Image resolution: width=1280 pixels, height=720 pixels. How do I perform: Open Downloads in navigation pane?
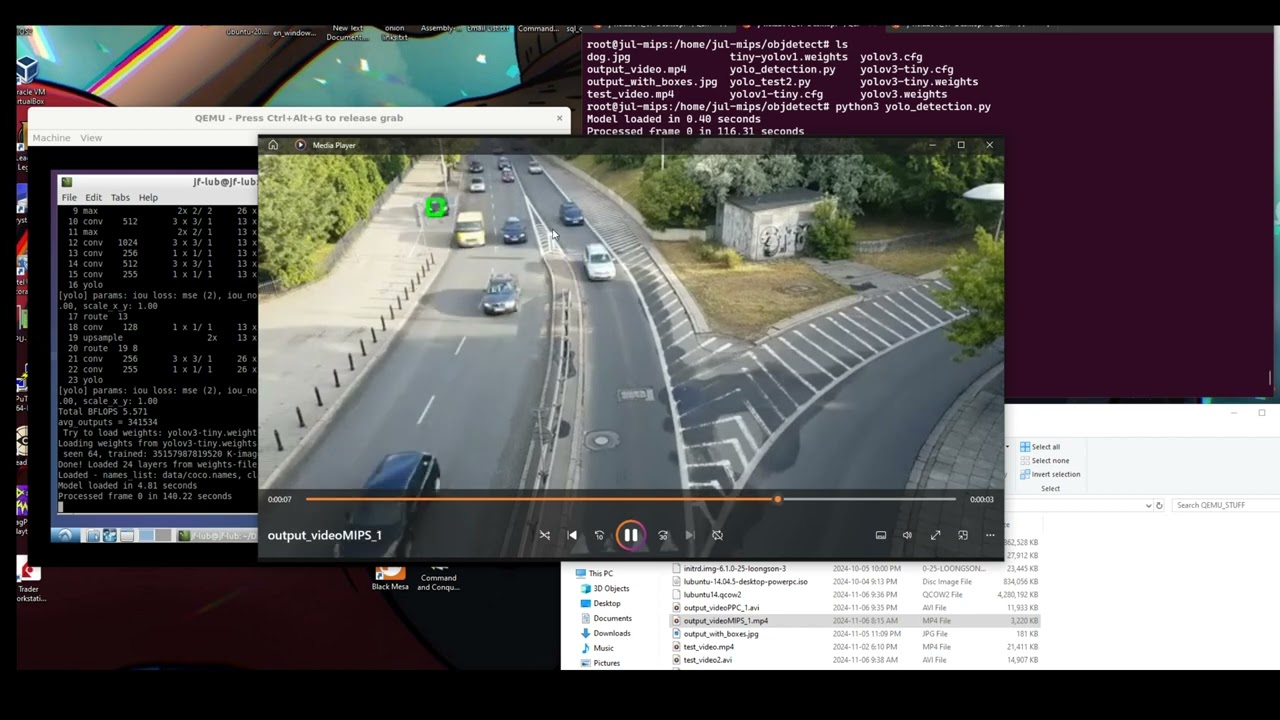click(605, 633)
